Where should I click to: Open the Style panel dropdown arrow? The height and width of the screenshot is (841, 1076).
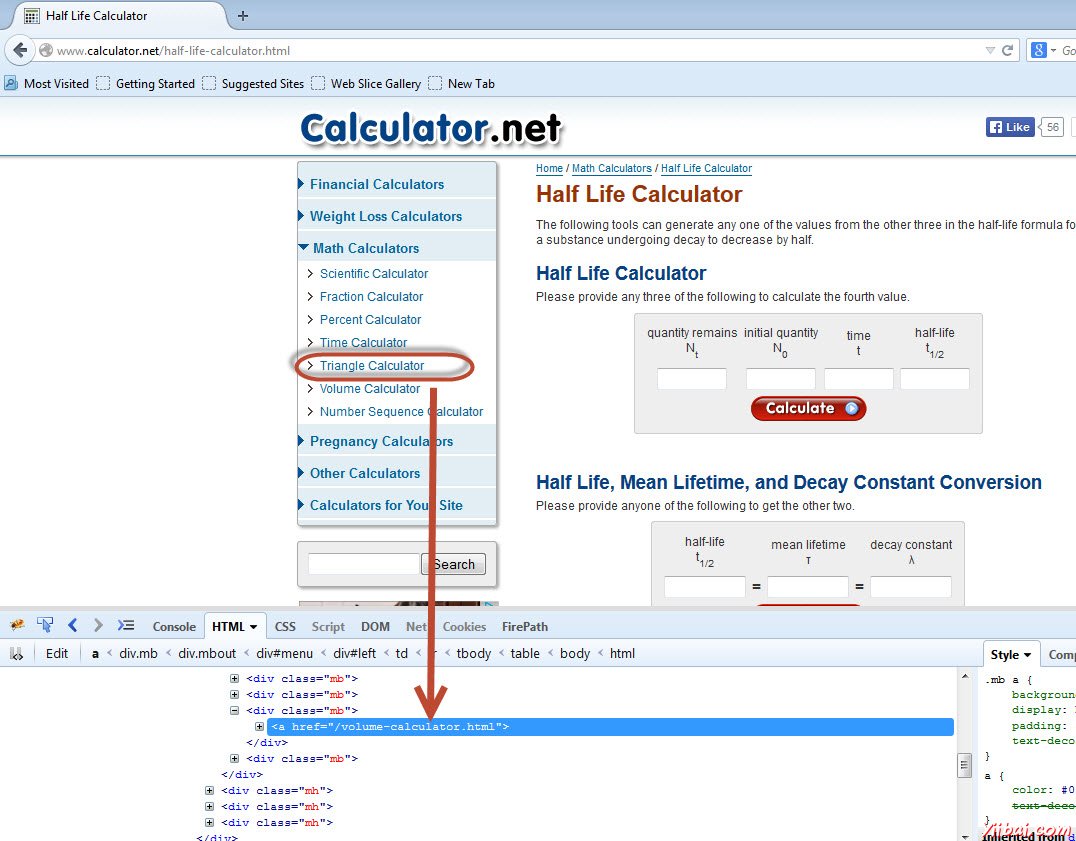(x=1027, y=654)
